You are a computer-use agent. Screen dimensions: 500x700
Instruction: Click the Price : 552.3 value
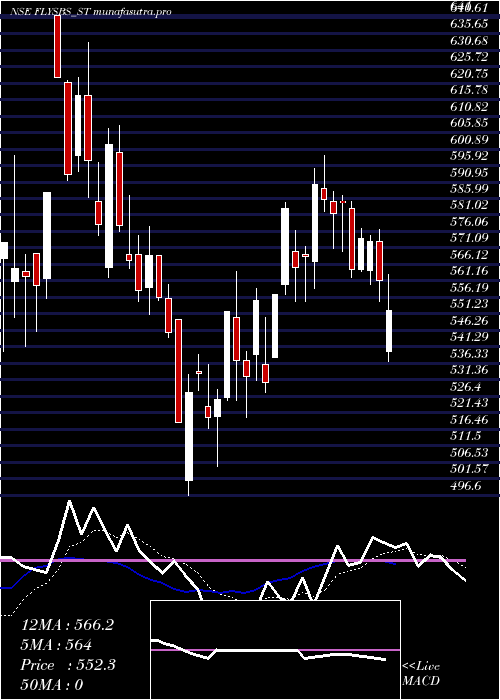[68, 665]
